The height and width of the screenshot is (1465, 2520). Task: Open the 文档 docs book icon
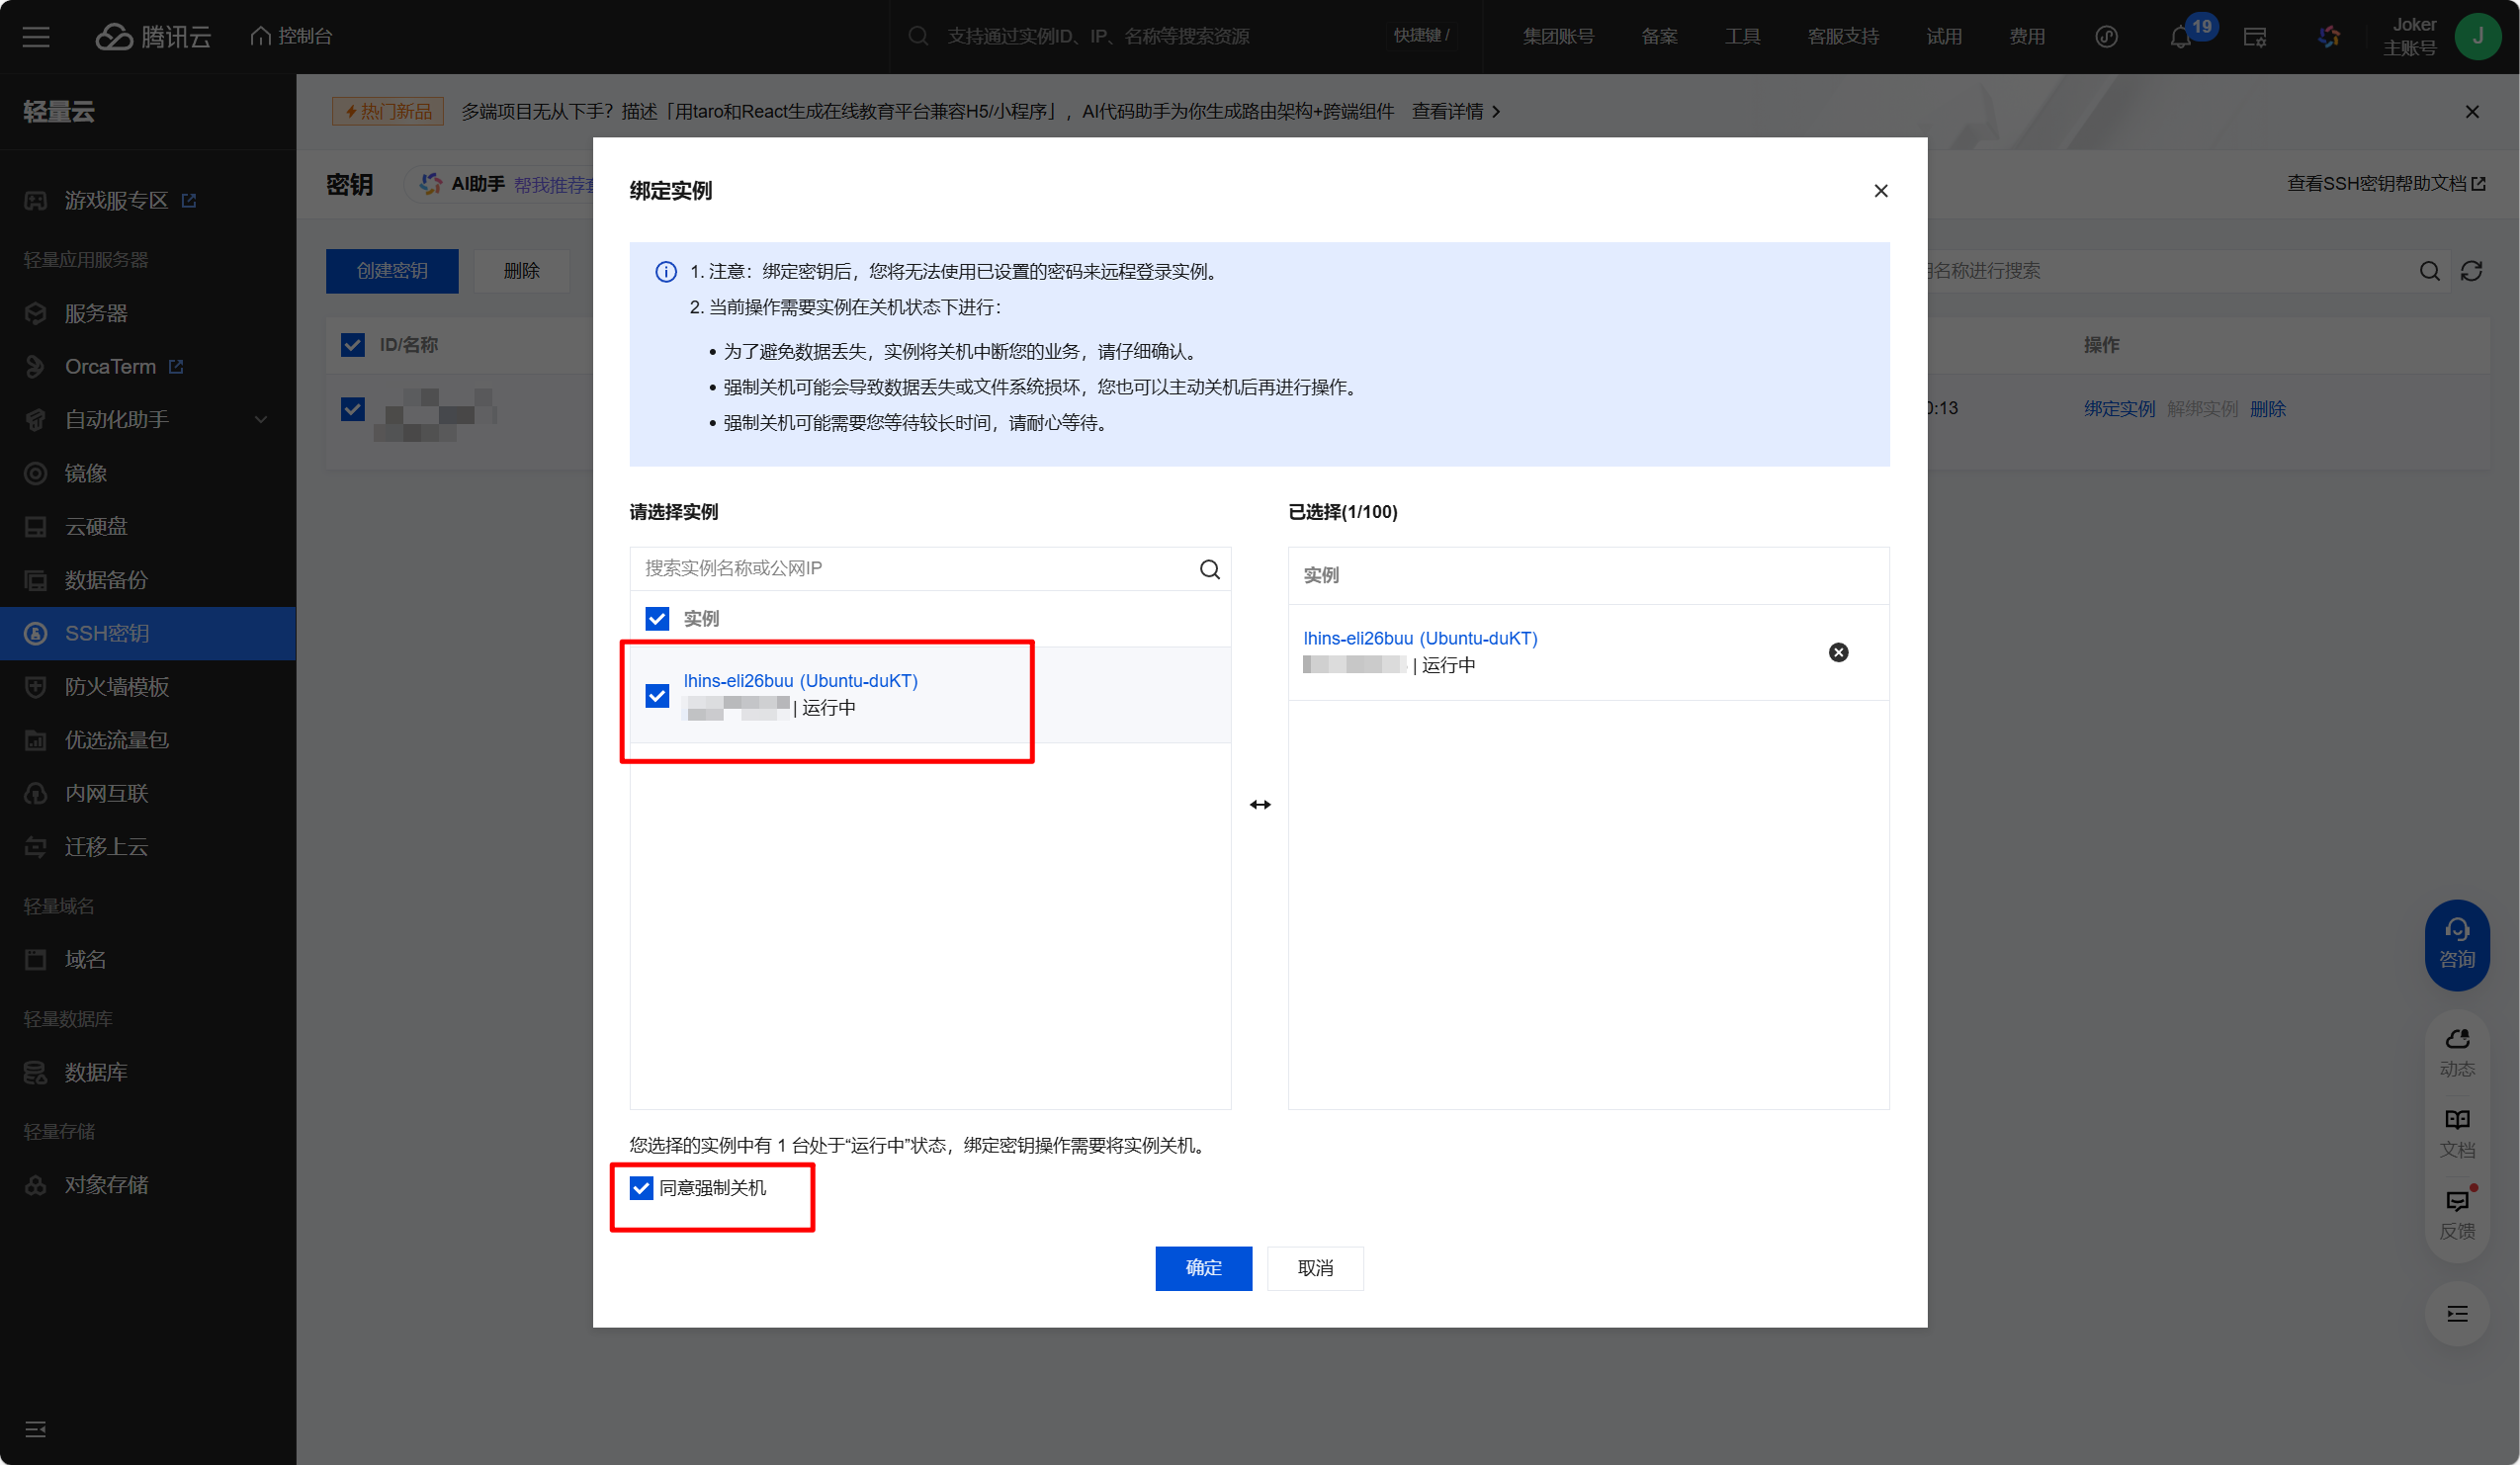click(2457, 1132)
